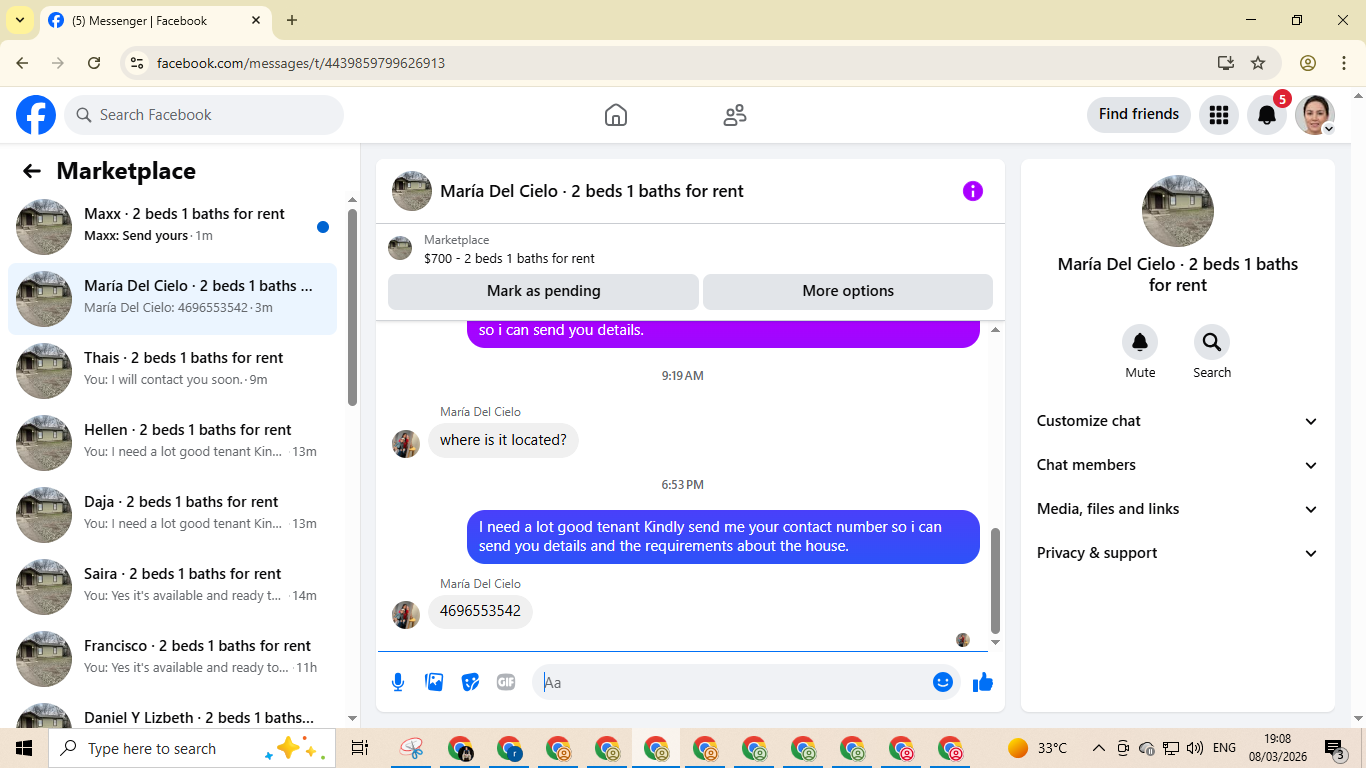1366x768 pixels.
Task: Open the account profile picture menu
Action: [x=1315, y=115]
